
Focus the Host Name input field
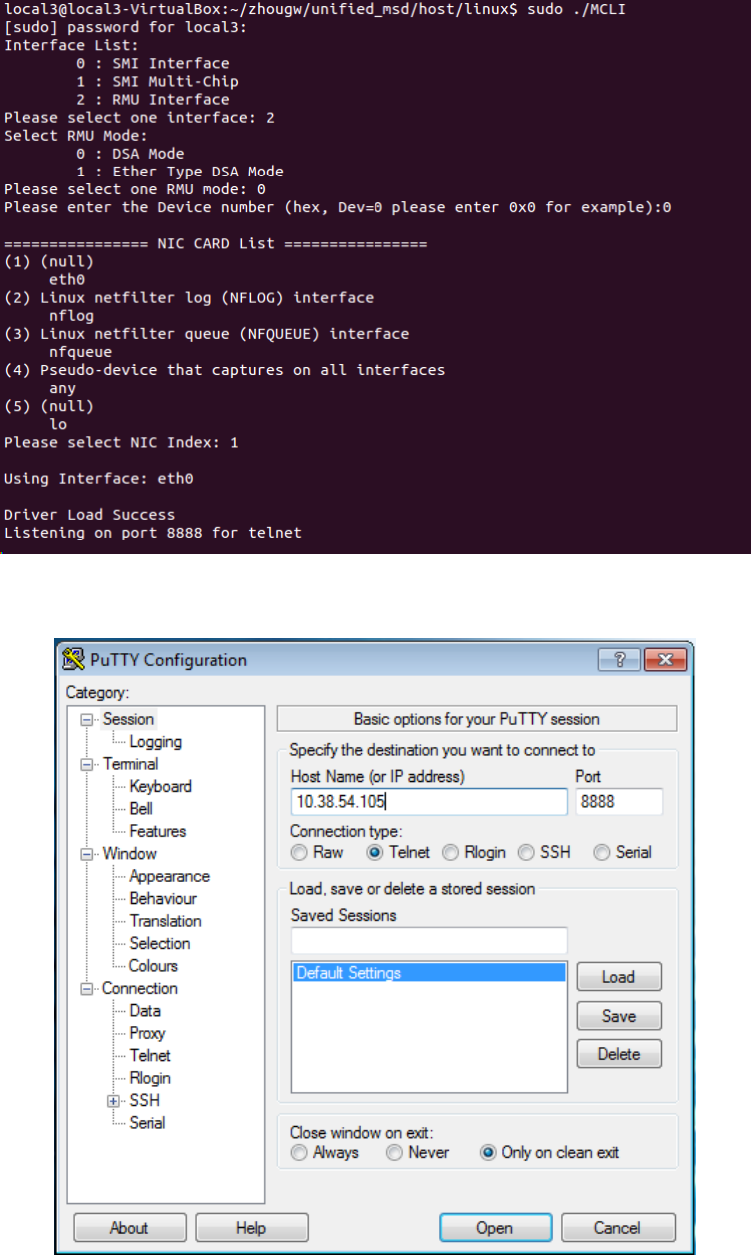coord(428,802)
